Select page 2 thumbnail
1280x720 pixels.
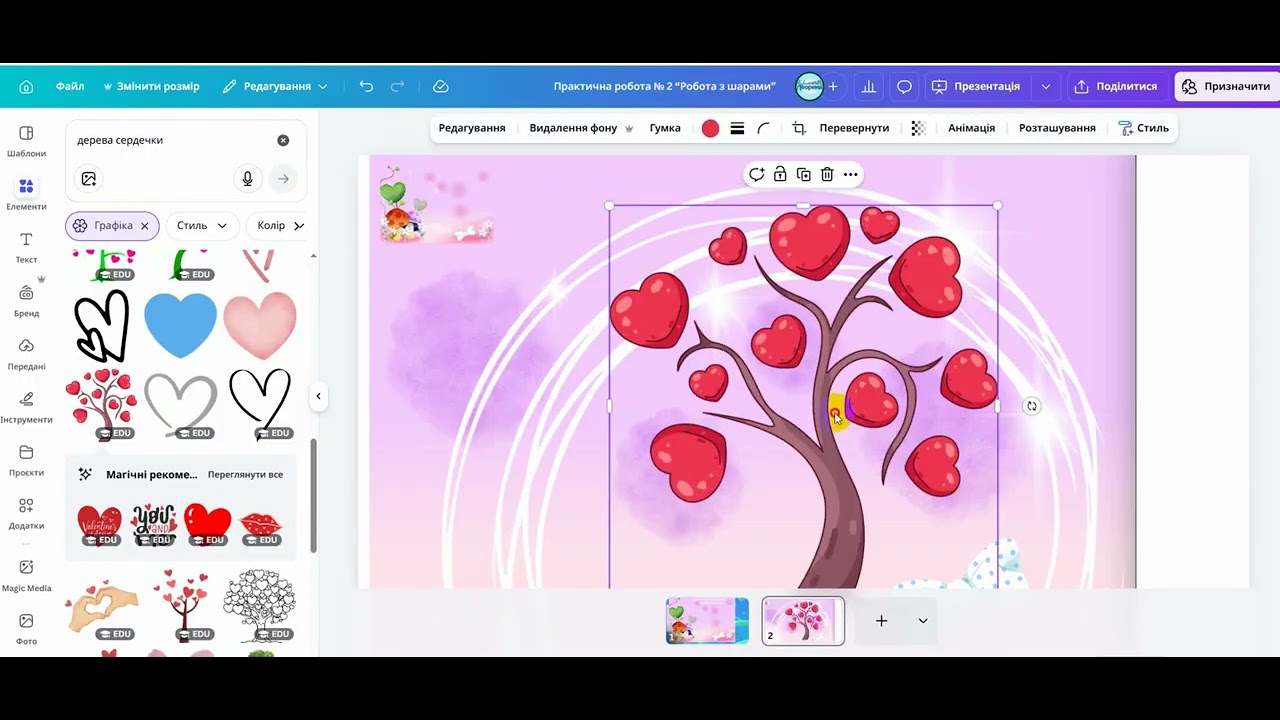803,621
